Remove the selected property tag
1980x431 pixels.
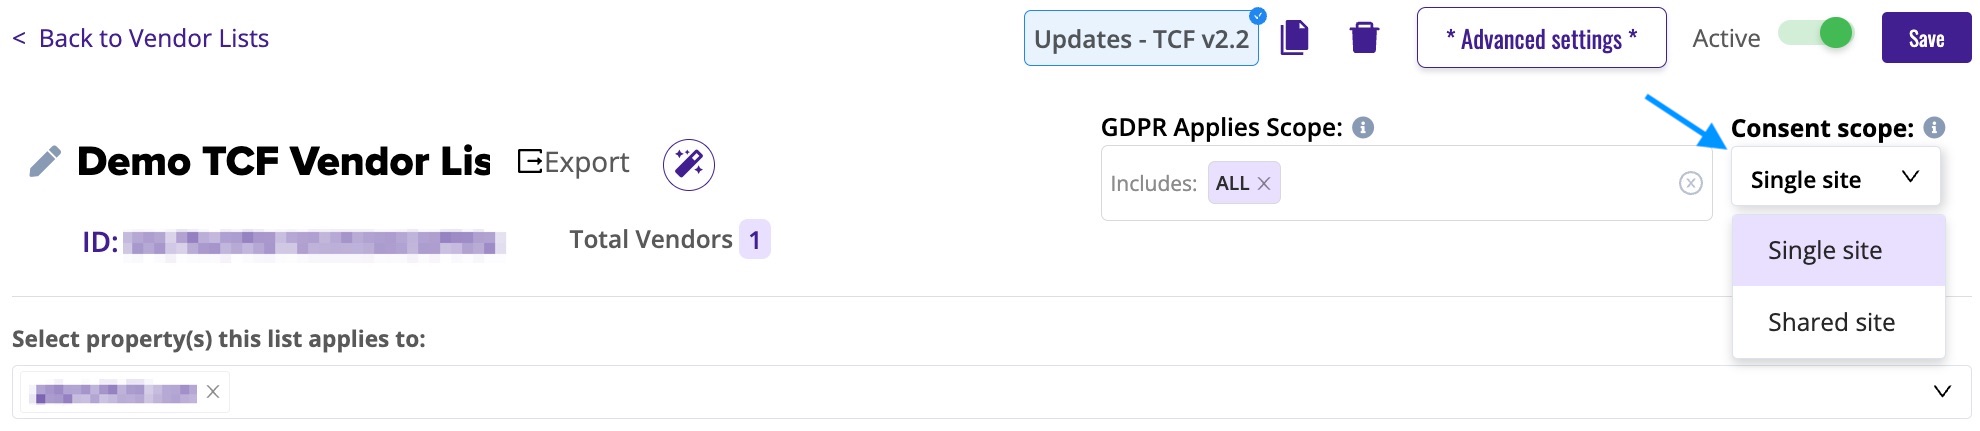pyautogui.click(x=213, y=392)
